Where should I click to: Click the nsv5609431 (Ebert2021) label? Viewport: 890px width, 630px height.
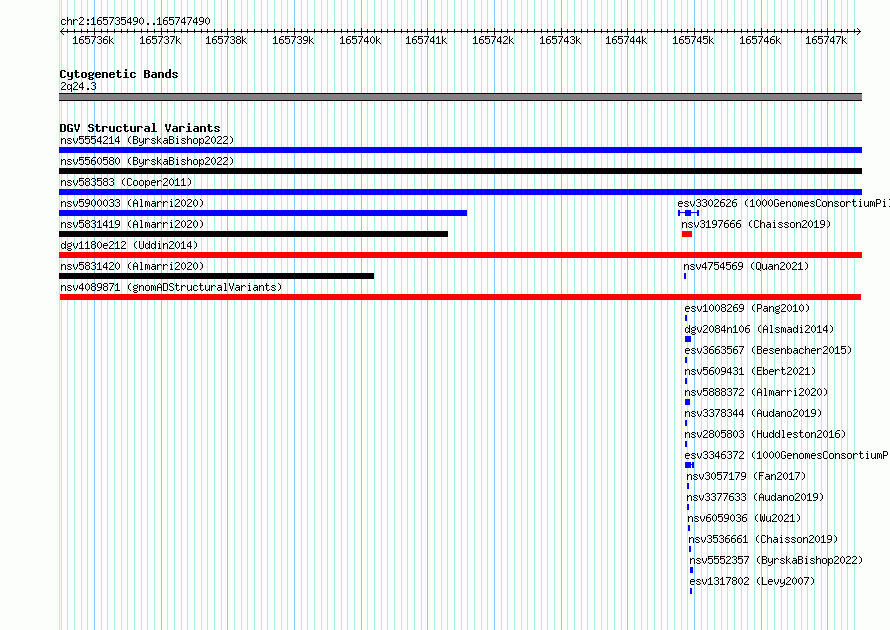[x=750, y=371]
